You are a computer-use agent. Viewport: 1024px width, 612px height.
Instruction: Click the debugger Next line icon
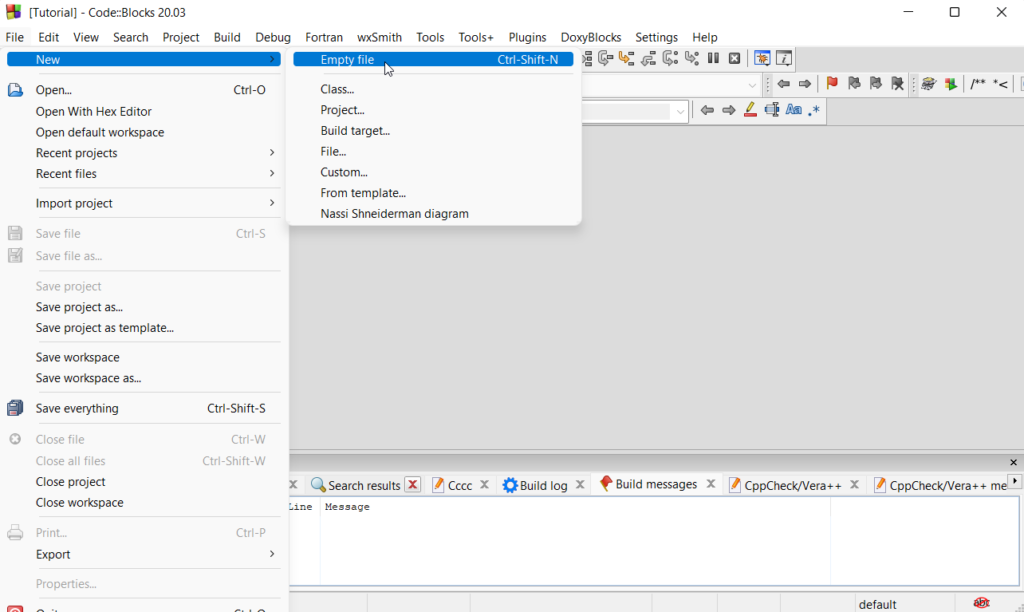click(605, 59)
